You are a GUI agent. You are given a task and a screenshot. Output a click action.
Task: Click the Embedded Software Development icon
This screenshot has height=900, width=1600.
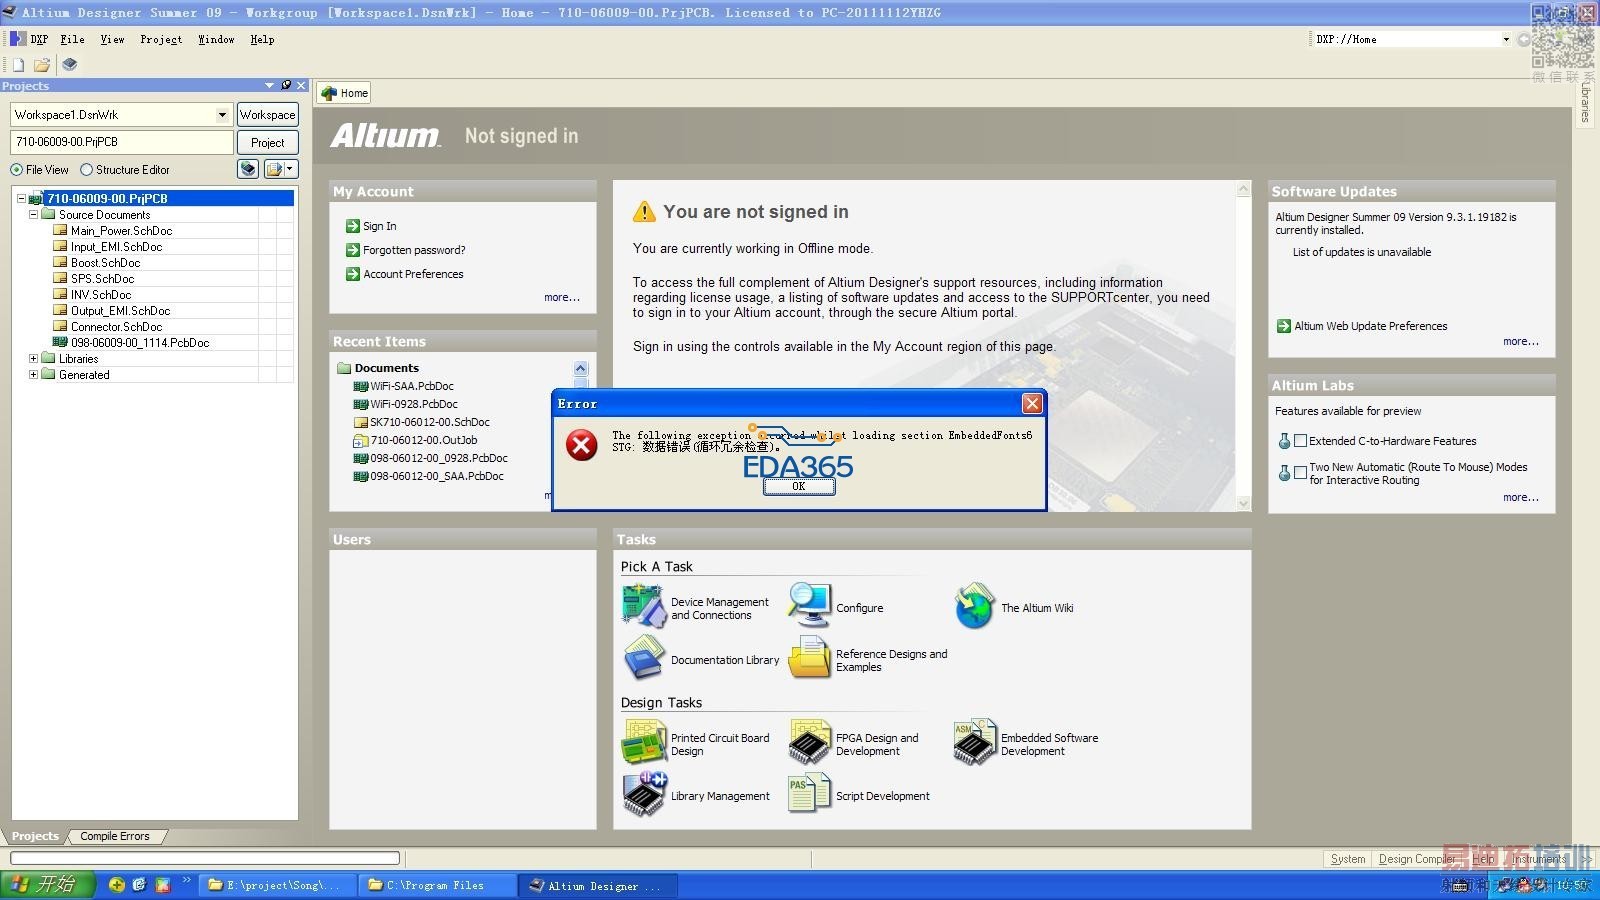point(974,743)
